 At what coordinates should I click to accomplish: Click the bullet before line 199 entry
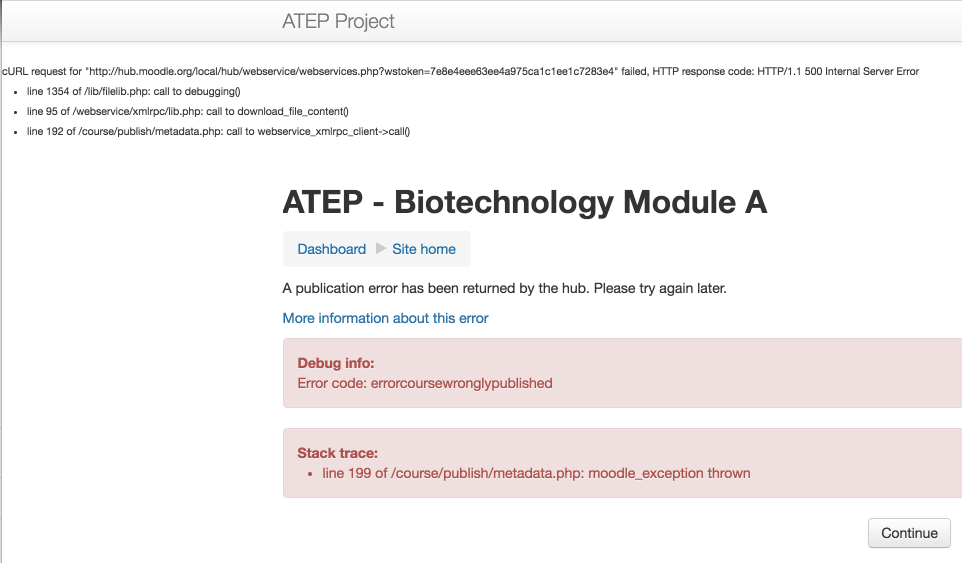310,474
